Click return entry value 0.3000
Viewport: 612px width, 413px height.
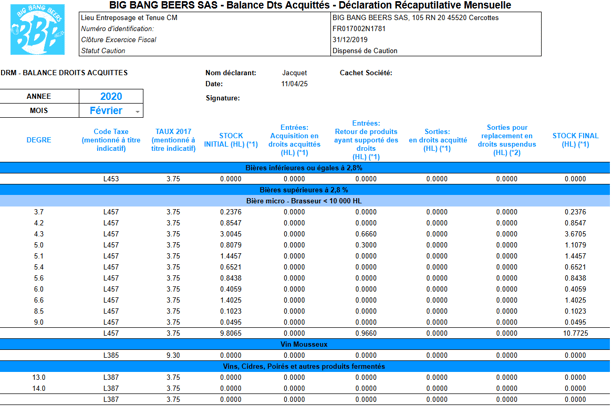click(366, 245)
